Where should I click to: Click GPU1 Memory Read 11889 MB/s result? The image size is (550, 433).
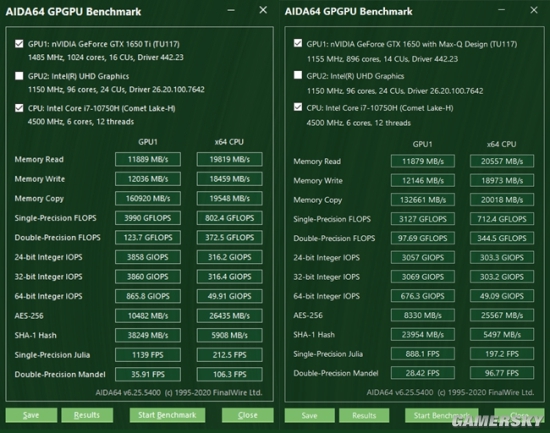coord(148,159)
